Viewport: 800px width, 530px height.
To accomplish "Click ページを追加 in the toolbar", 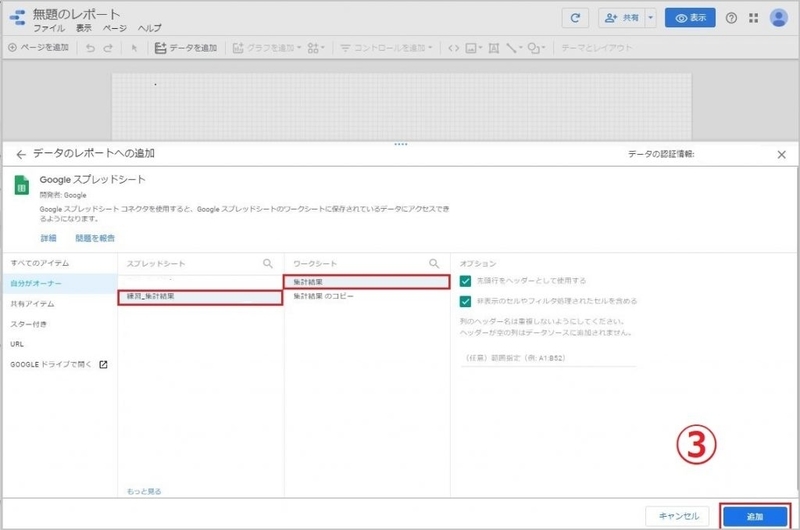I will click(38, 47).
